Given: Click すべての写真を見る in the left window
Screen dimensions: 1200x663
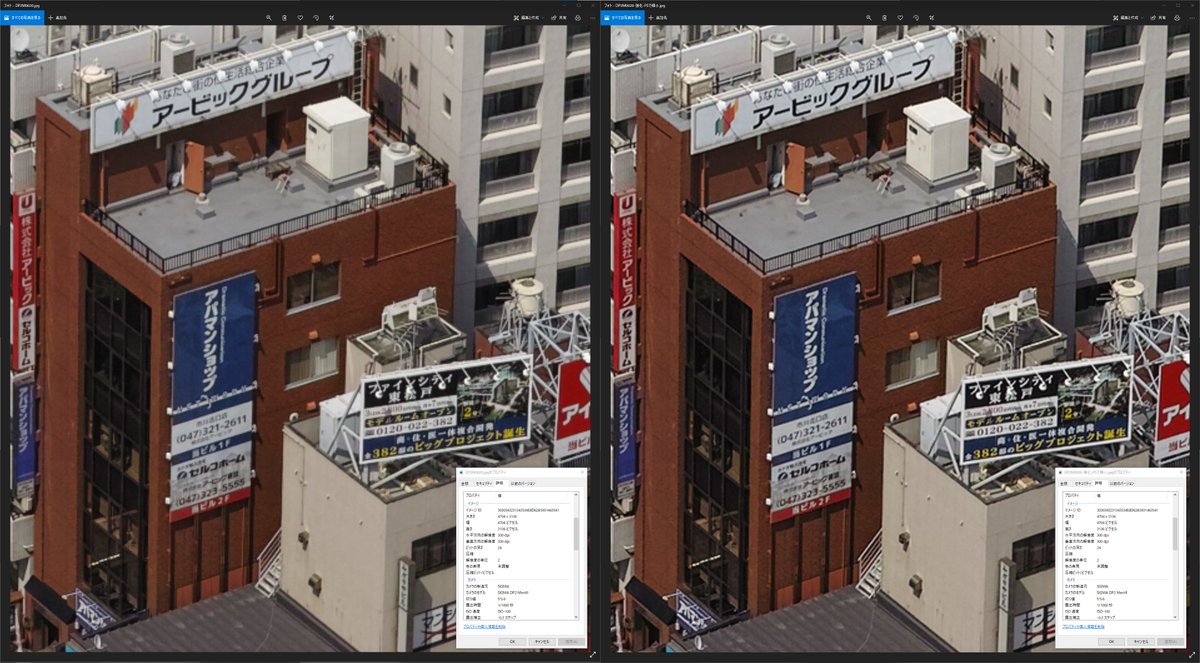Looking at the screenshot, I should pyautogui.click(x=22, y=18).
